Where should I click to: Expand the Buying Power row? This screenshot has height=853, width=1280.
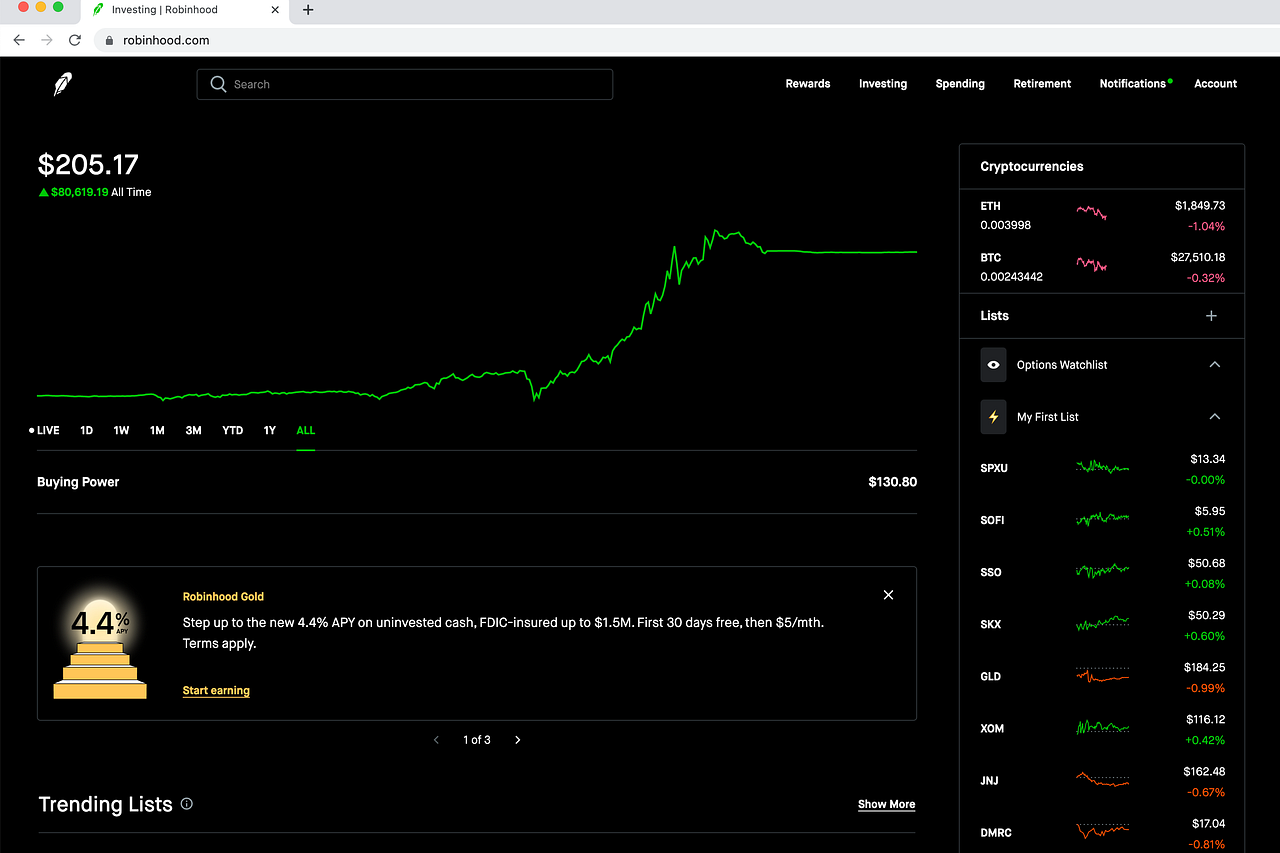pyautogui.click(x=477, y=482)
